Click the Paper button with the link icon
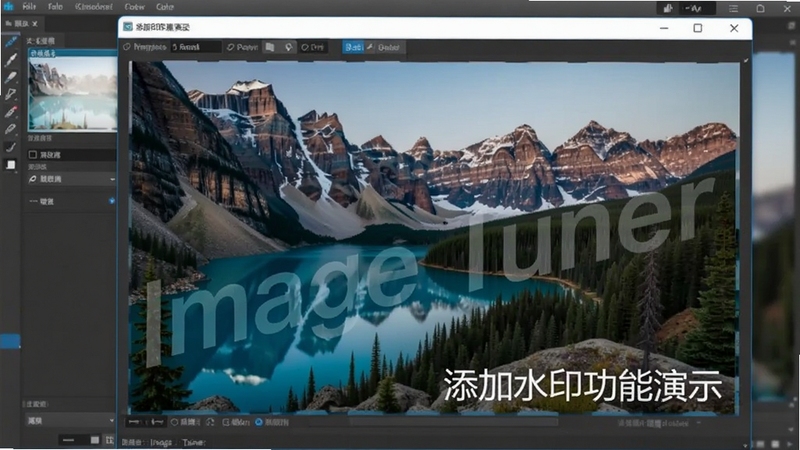 point(242,47)
